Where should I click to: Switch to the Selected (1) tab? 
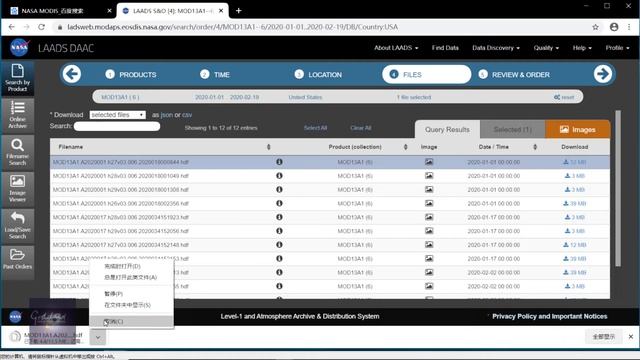tap(513, 129)
